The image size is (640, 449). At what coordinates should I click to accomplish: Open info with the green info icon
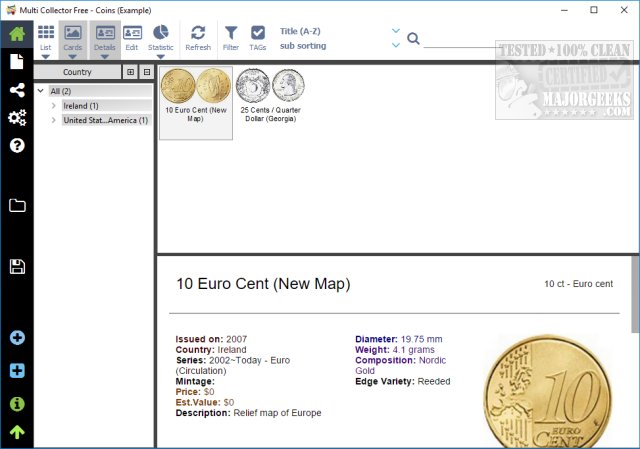point(17,404)
